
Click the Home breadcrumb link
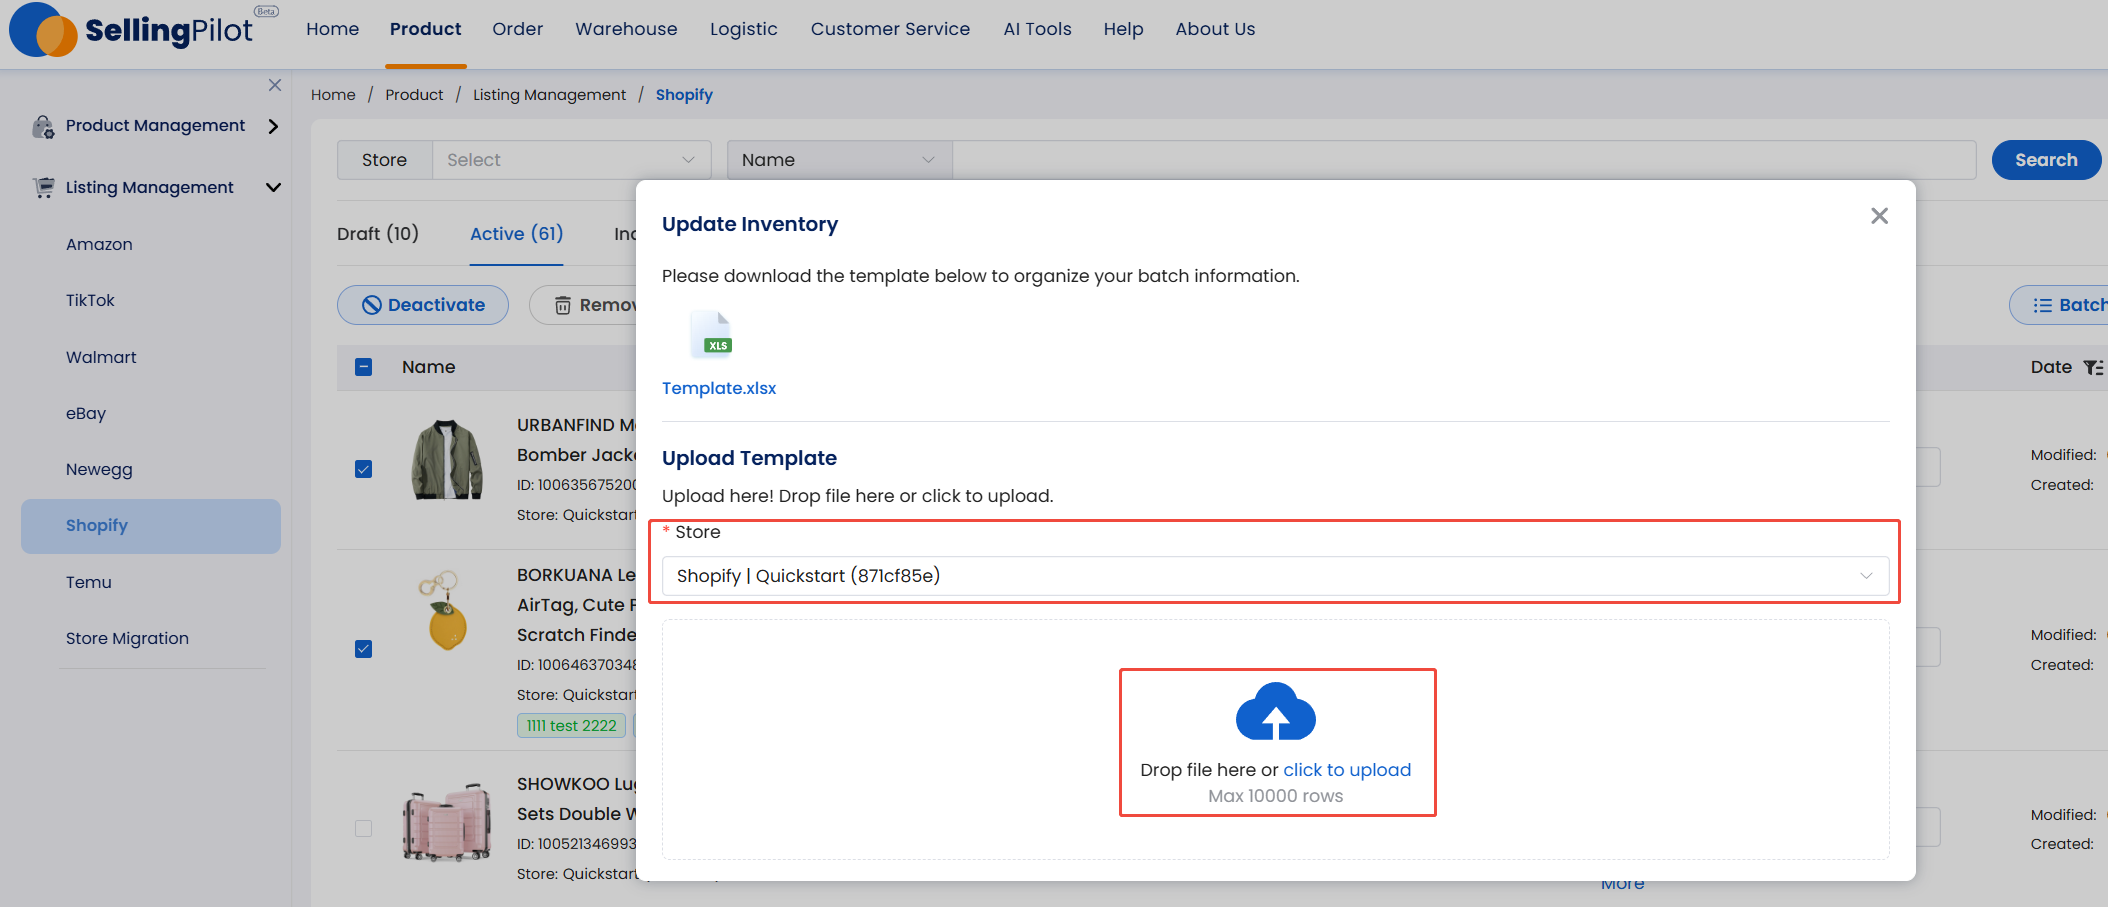pos(333,95)
